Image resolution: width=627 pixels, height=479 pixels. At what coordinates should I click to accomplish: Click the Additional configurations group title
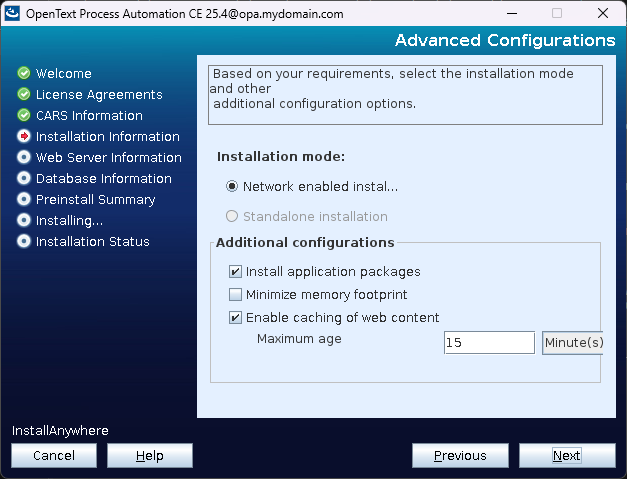(x=305, y=242)
